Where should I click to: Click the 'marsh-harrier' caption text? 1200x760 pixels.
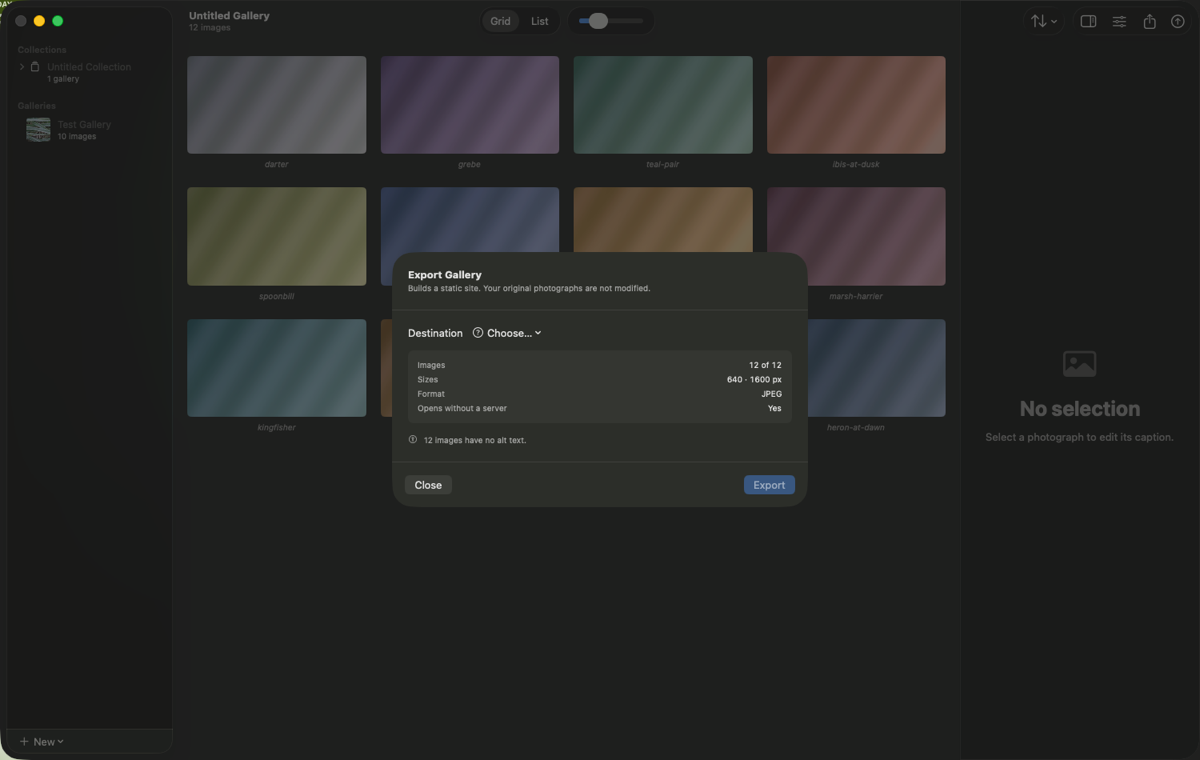pos(856,296)
